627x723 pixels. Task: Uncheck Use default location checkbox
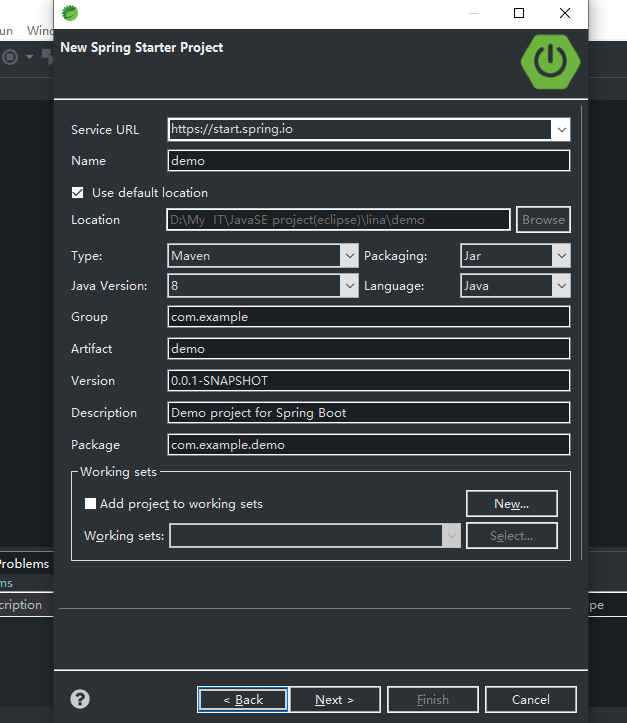pos(77,193)
